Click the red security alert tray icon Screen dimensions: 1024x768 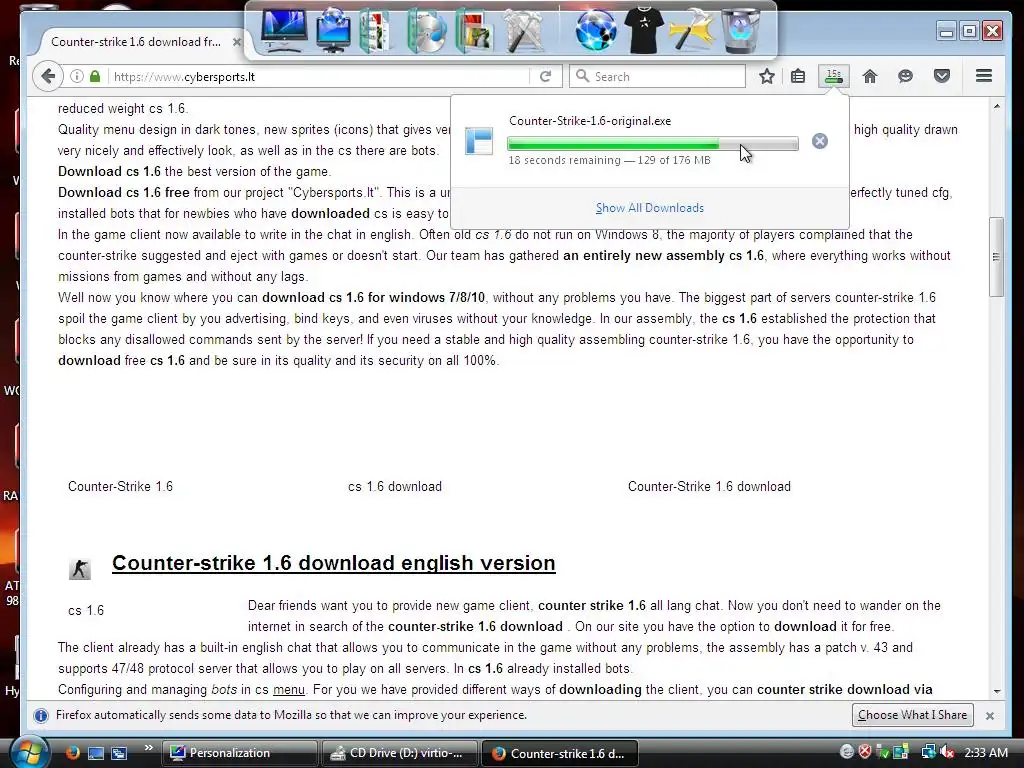pyautogui.click(x=865, y=752)
